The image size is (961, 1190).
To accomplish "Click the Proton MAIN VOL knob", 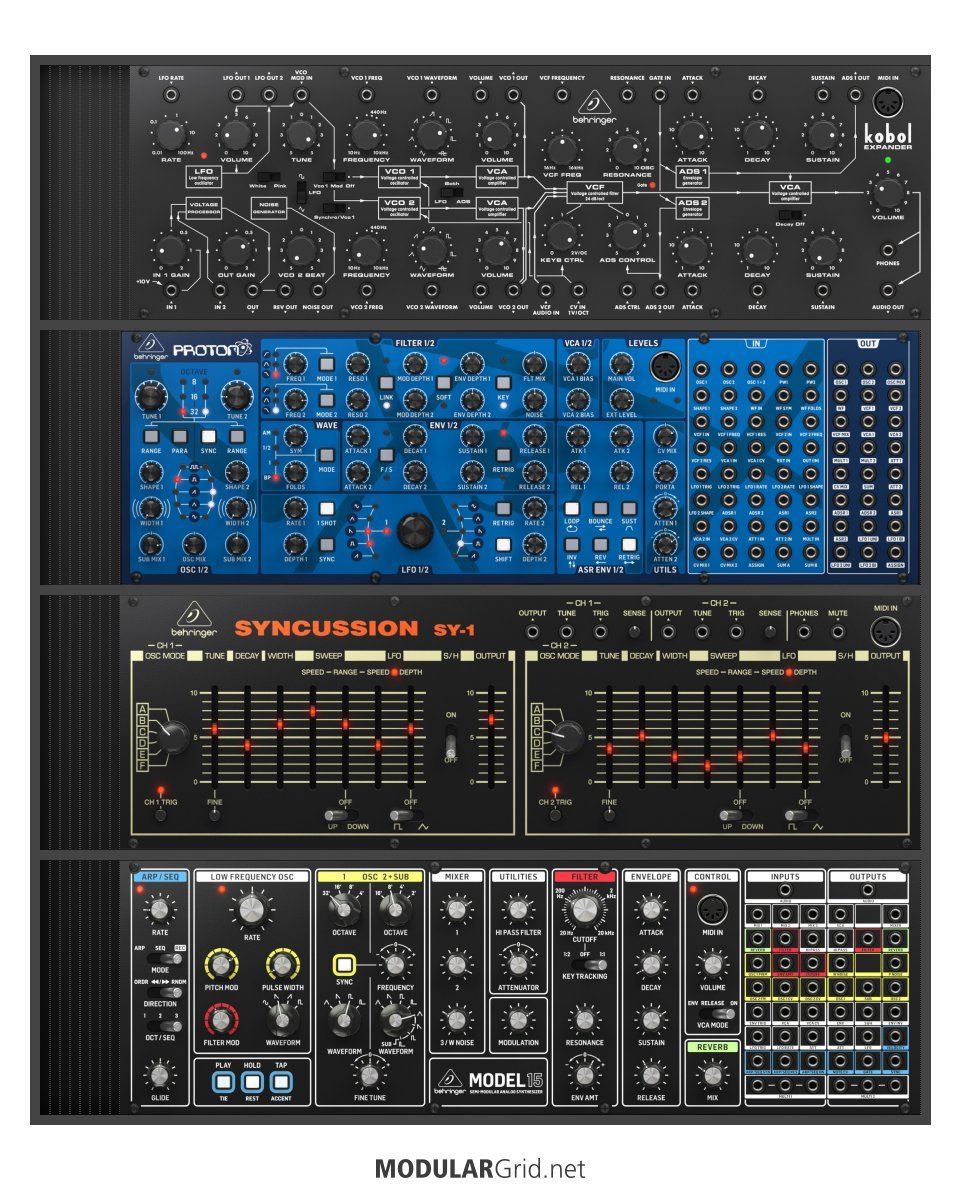I will point(621,364).
